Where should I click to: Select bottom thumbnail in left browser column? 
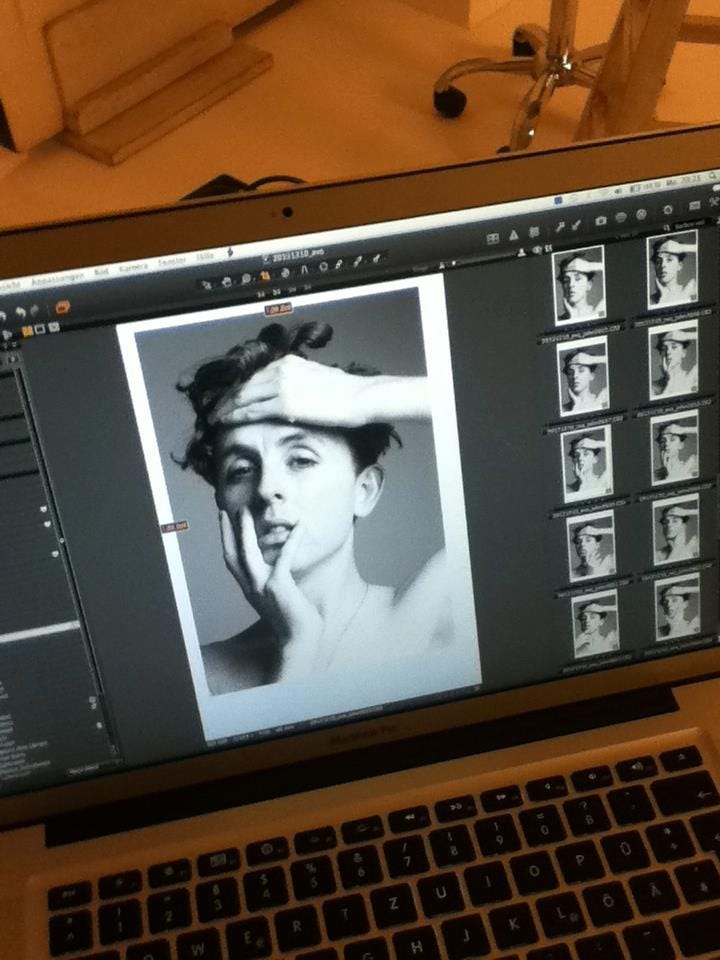click(x=596, y=624)
